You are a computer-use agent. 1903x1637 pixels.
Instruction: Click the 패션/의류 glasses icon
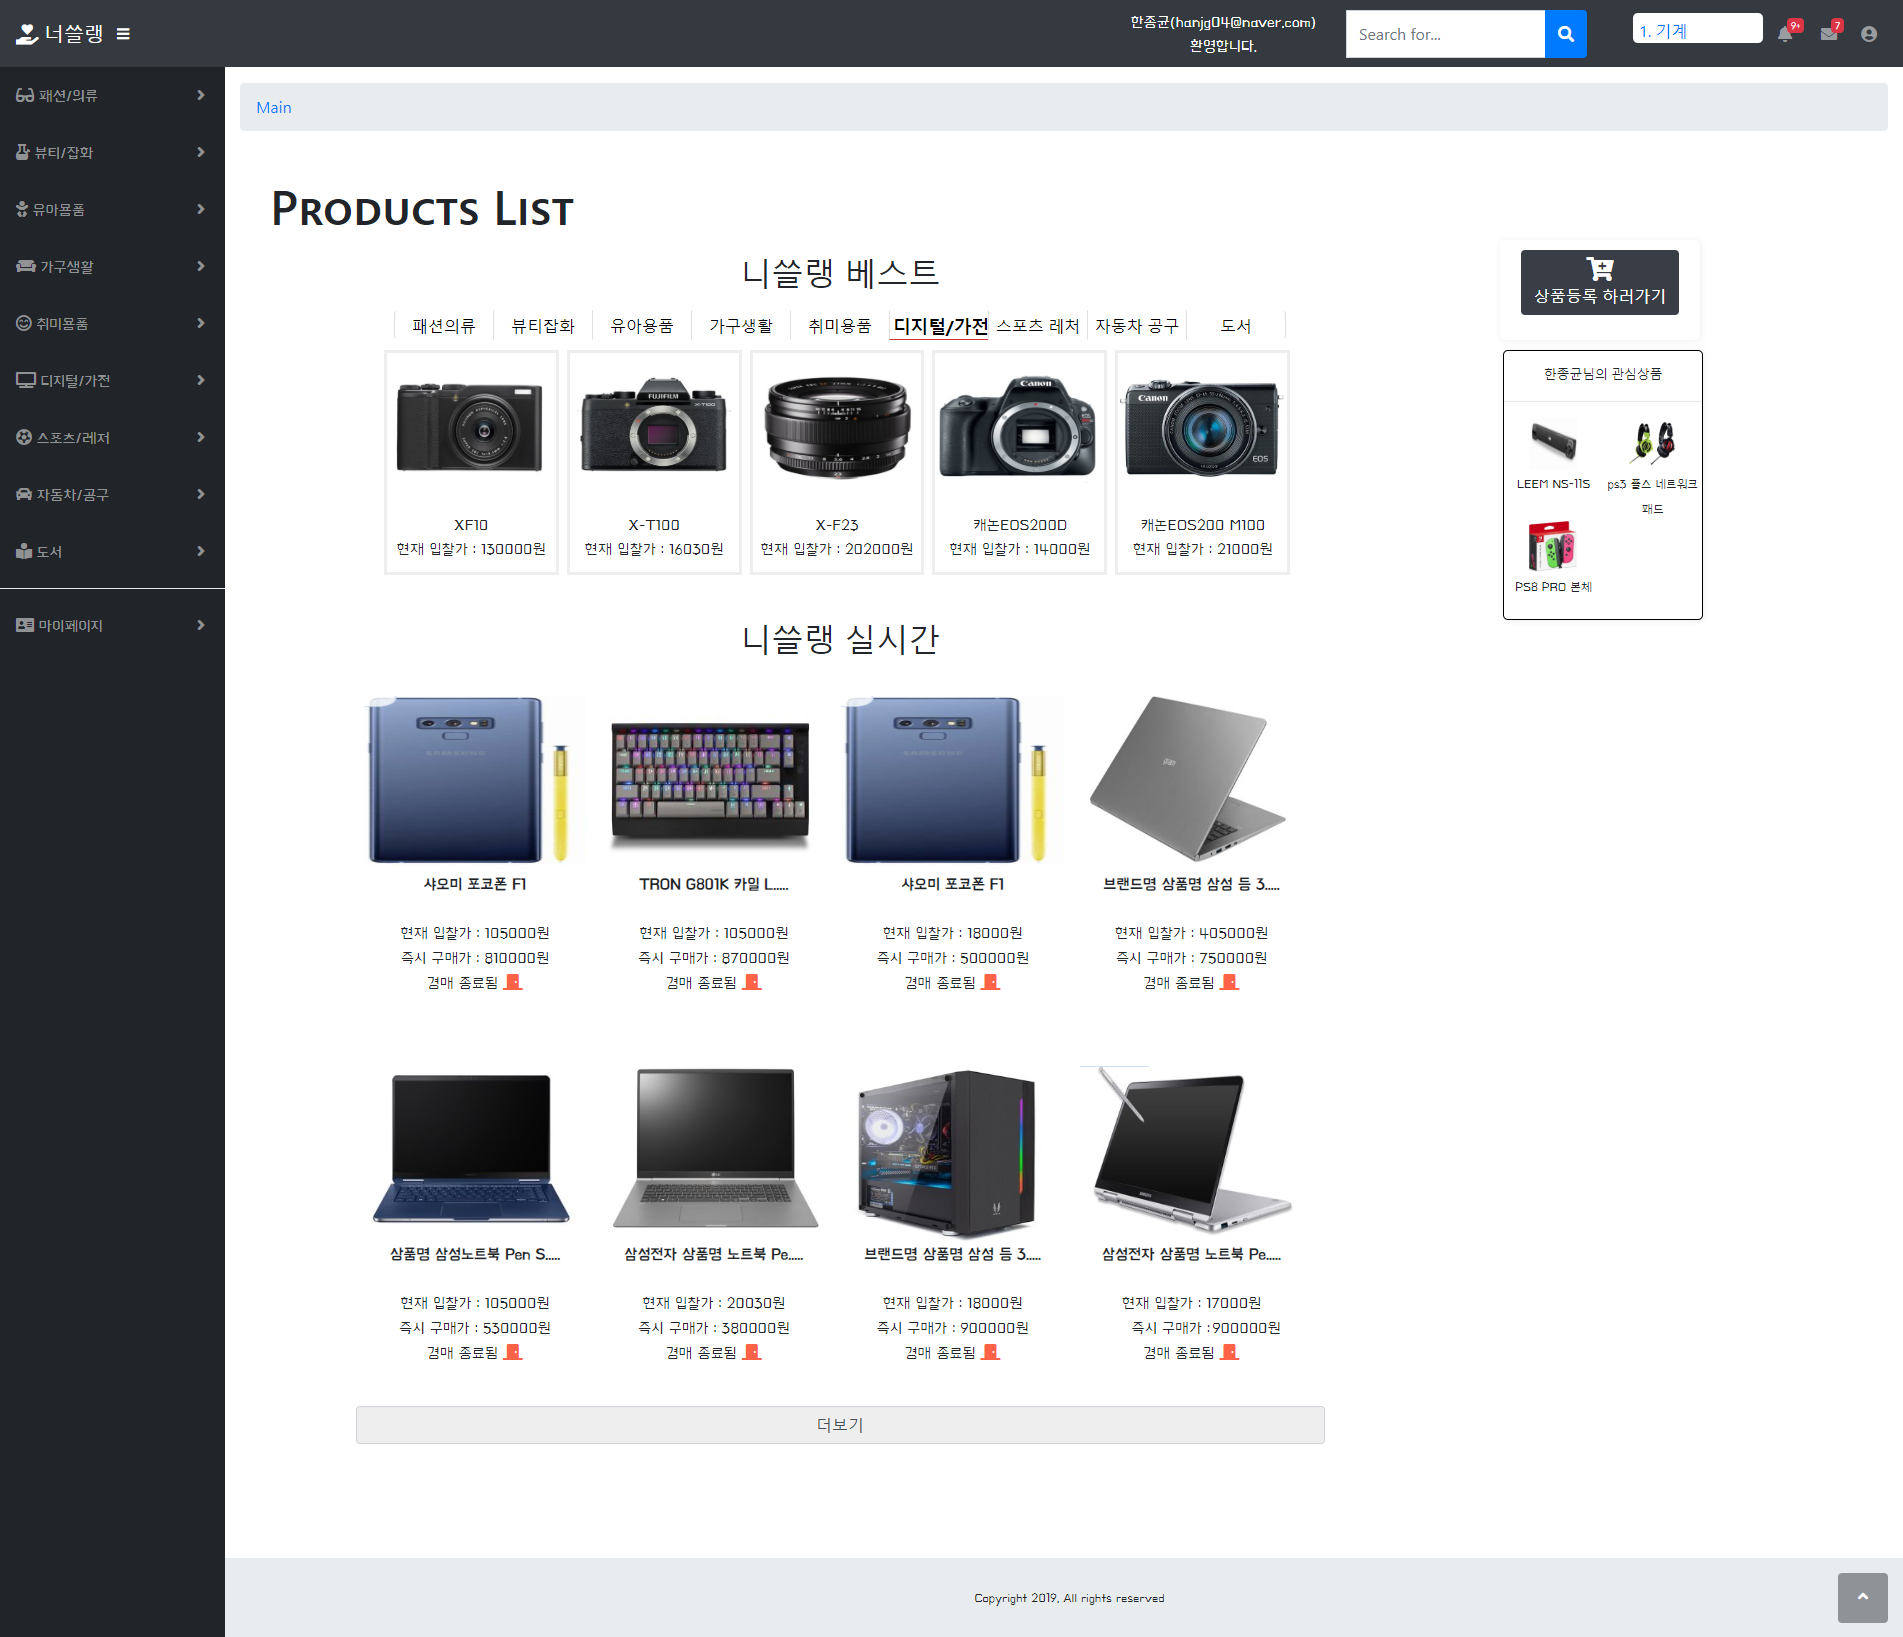tap(25, 95)
